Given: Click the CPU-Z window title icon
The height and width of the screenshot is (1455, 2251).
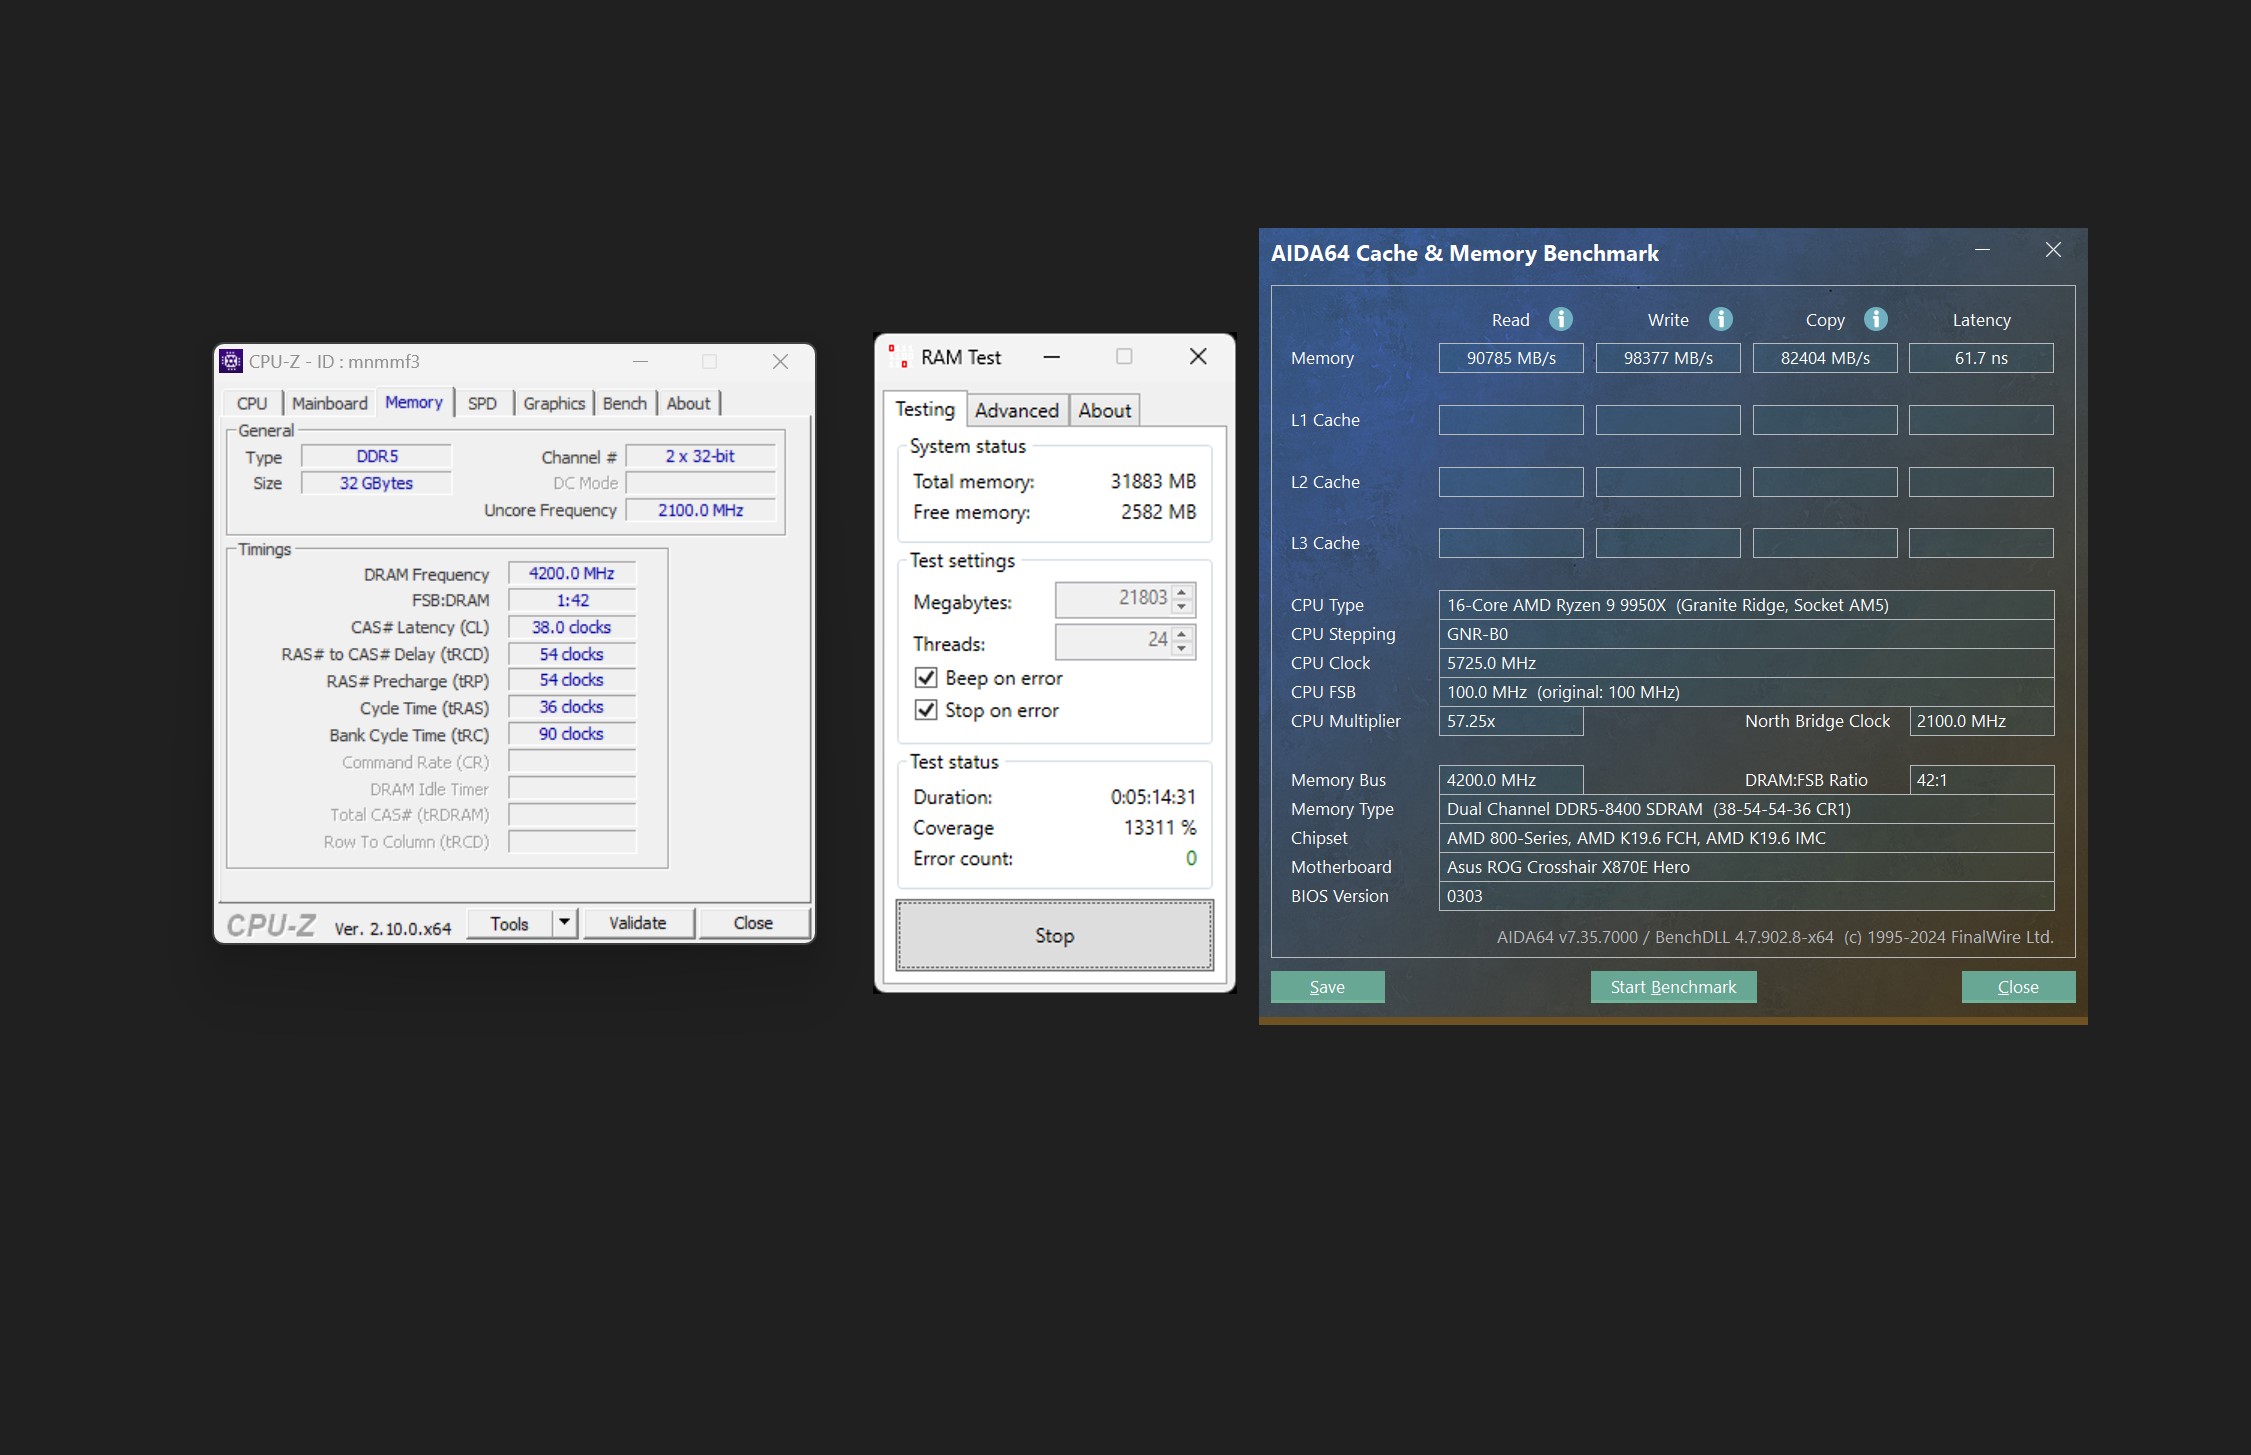Looking at the screenshot, I should point(231,361).
